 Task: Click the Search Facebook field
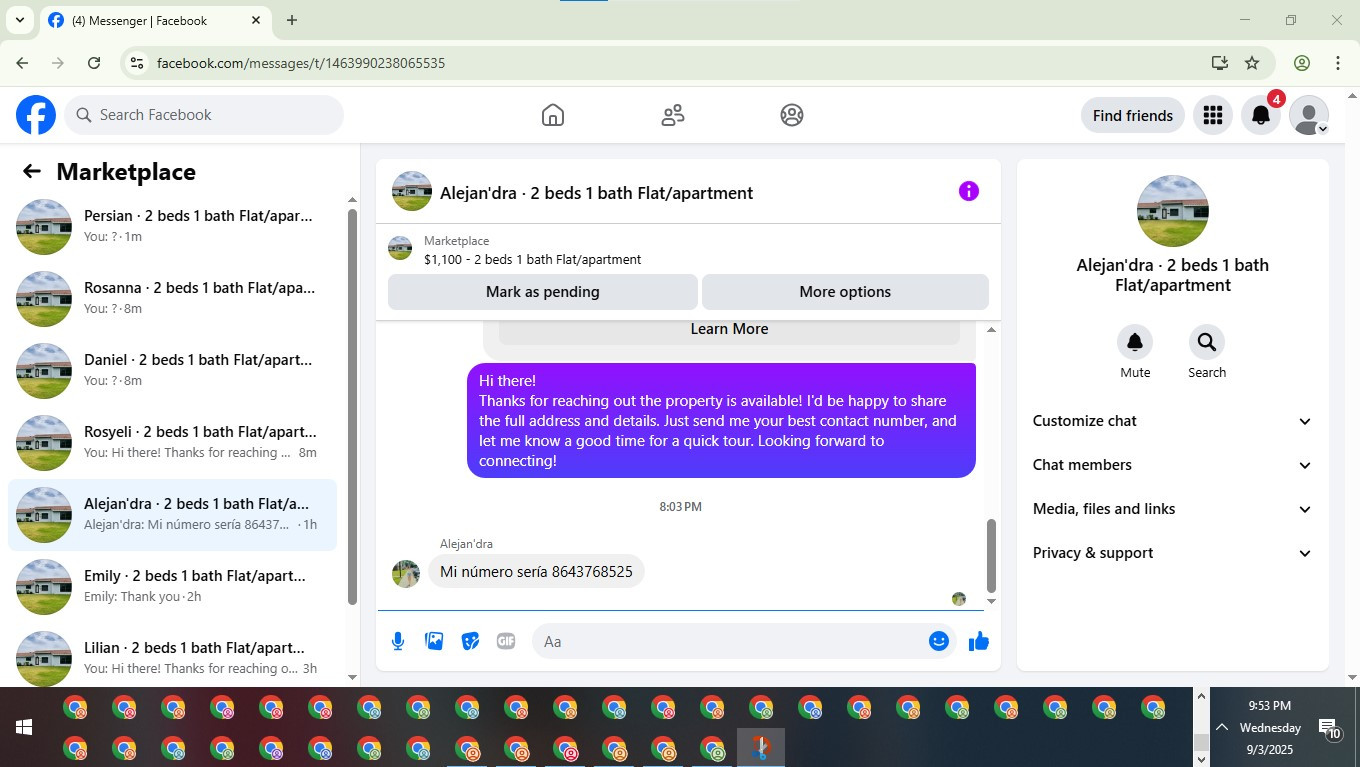tap(204, 115)
